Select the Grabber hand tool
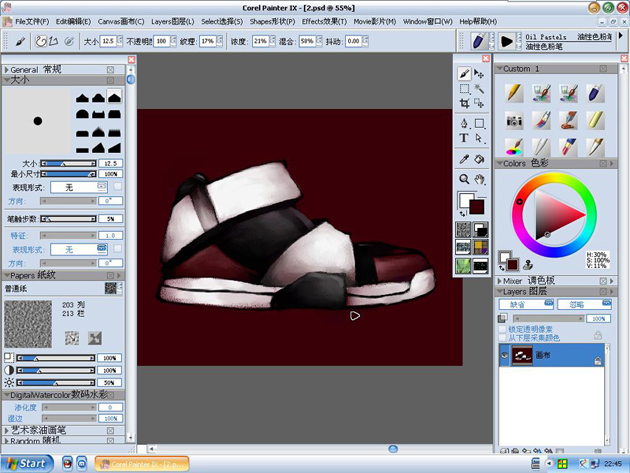Screen dimensions: 630x473 point(479,179)
